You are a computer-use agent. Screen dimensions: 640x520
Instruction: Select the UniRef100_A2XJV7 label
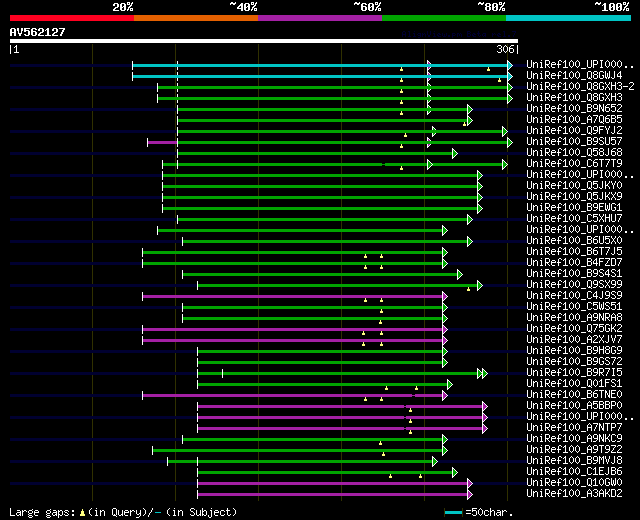coord(574,340)
